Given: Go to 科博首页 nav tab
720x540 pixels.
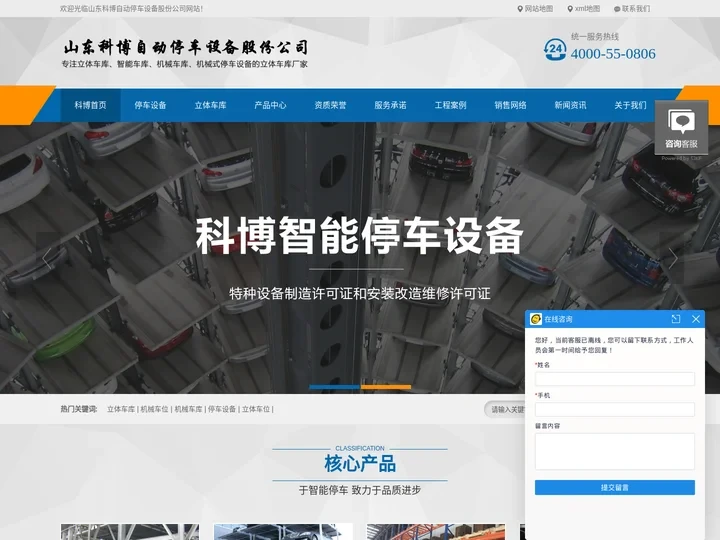Looking at the screenshot, I should [x=90, y=105].
